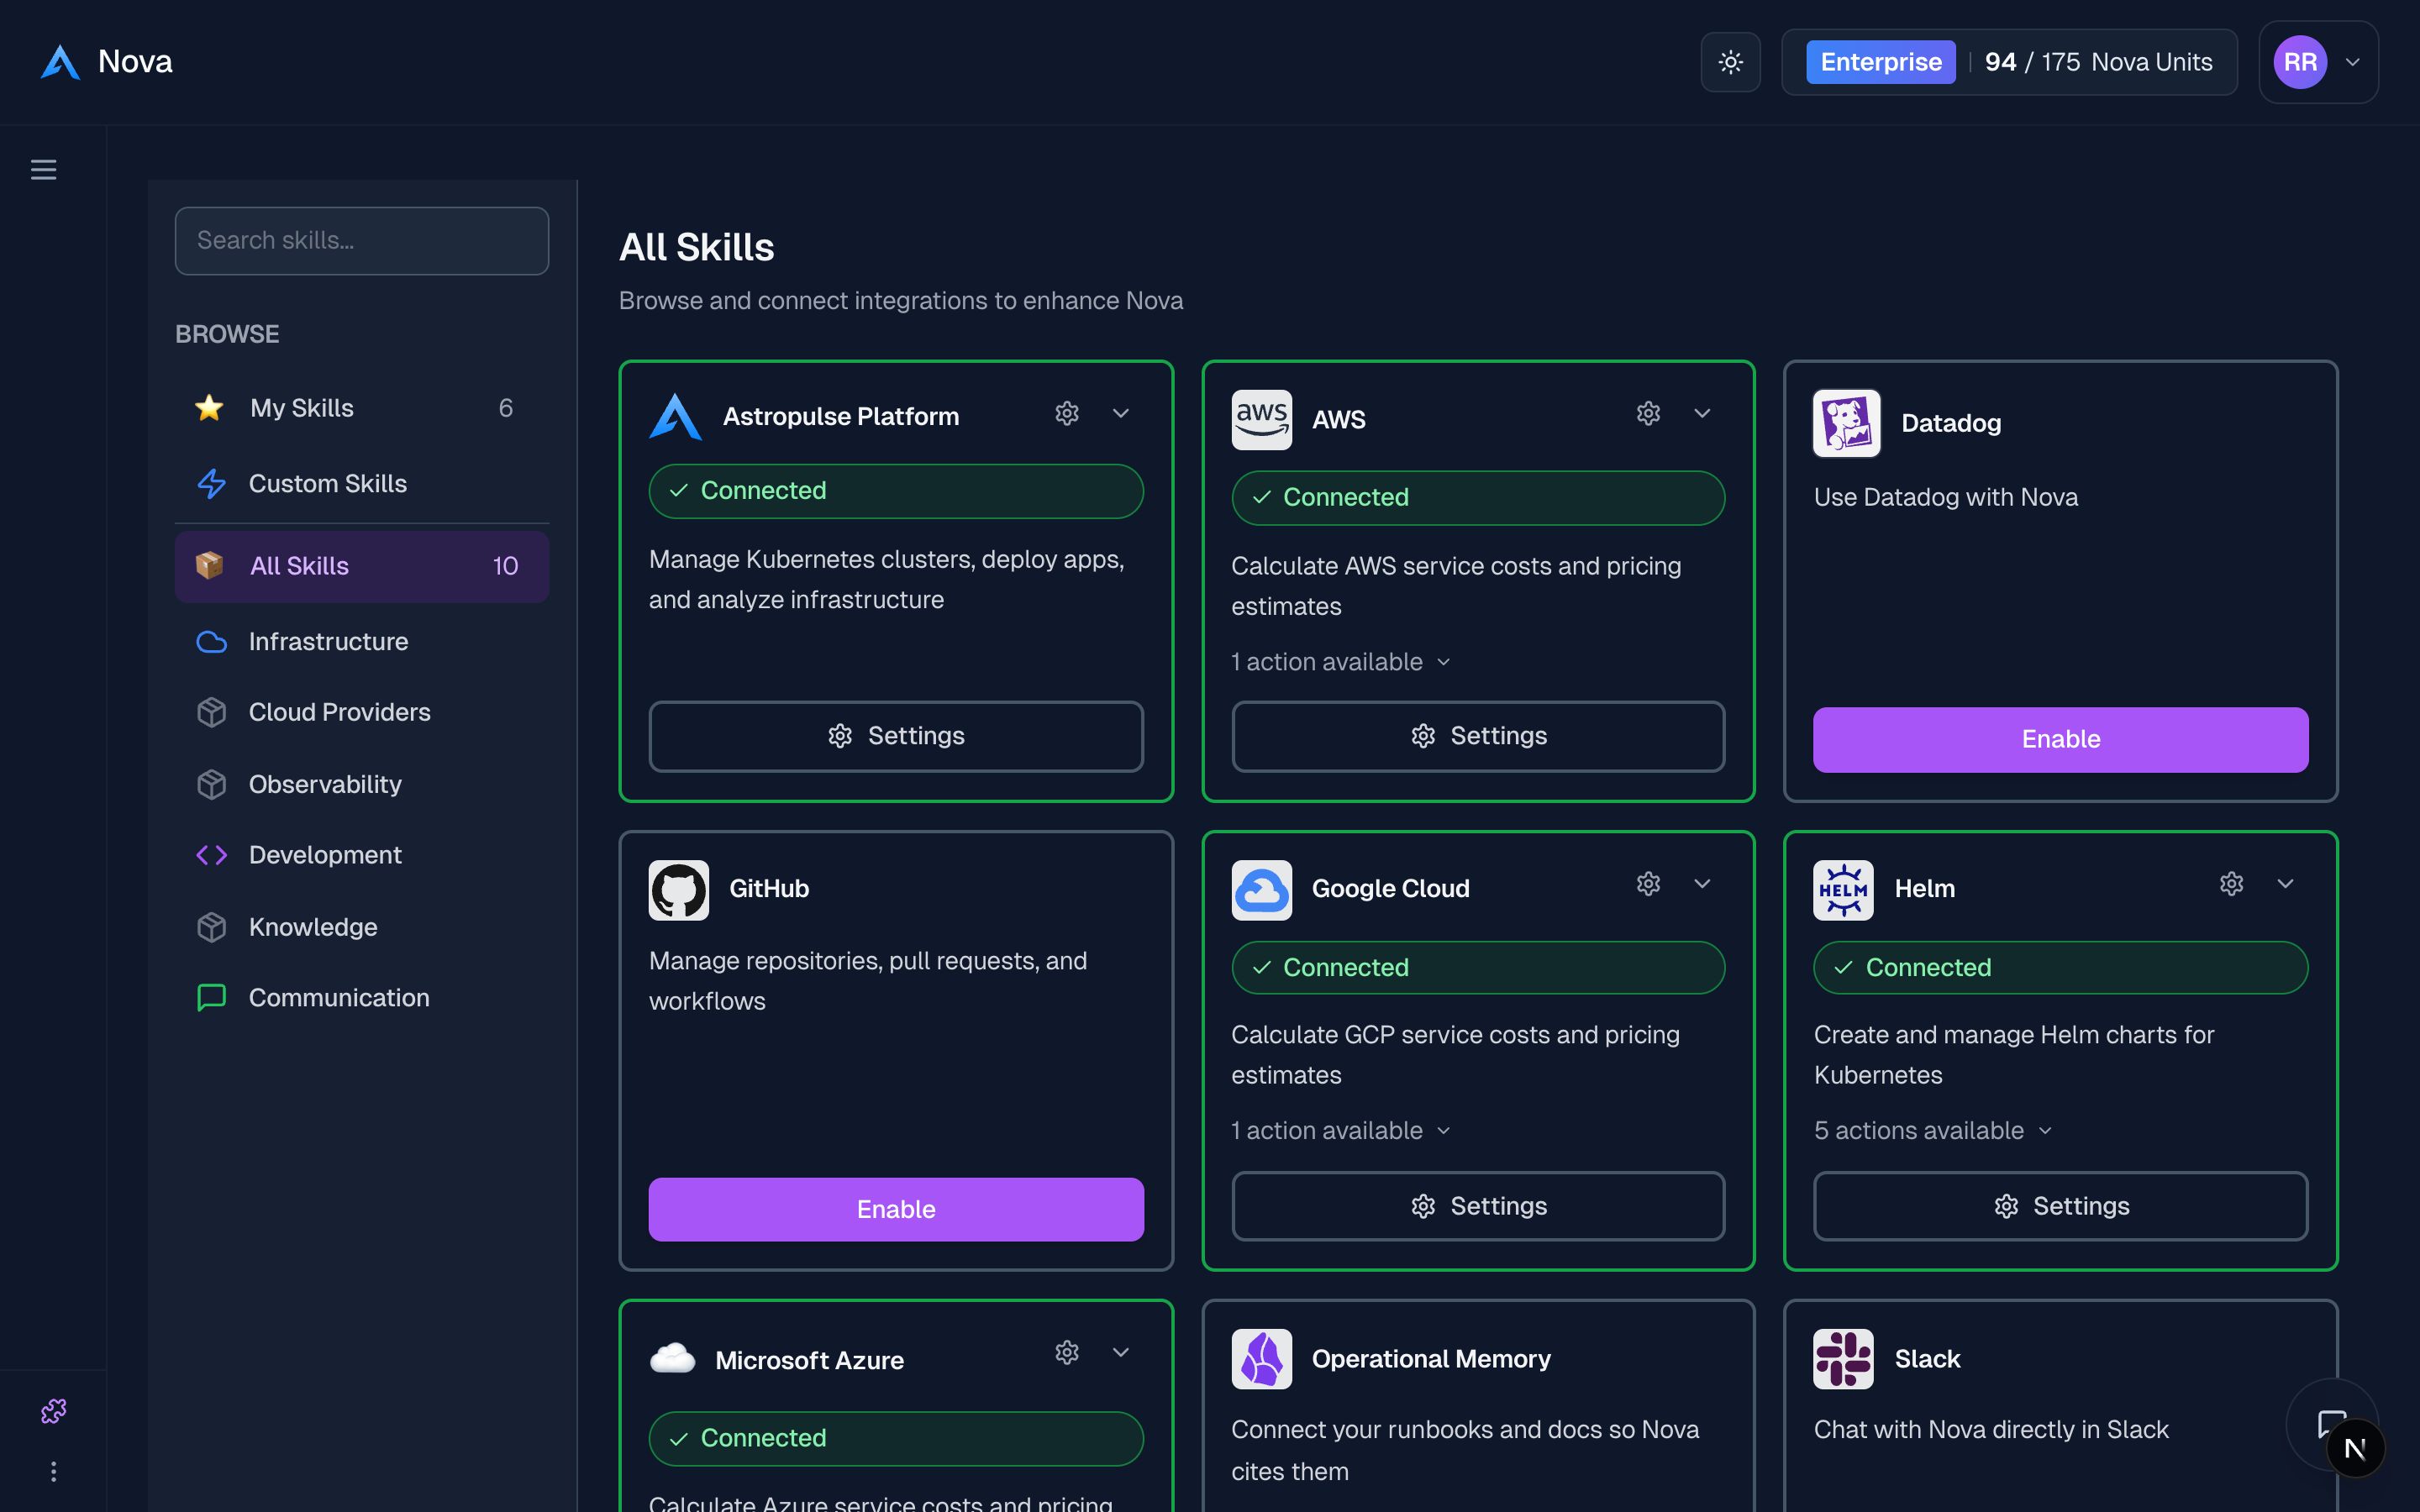Click inside the Search skills field
The image size is (2420, 1512).
[362, 241]
